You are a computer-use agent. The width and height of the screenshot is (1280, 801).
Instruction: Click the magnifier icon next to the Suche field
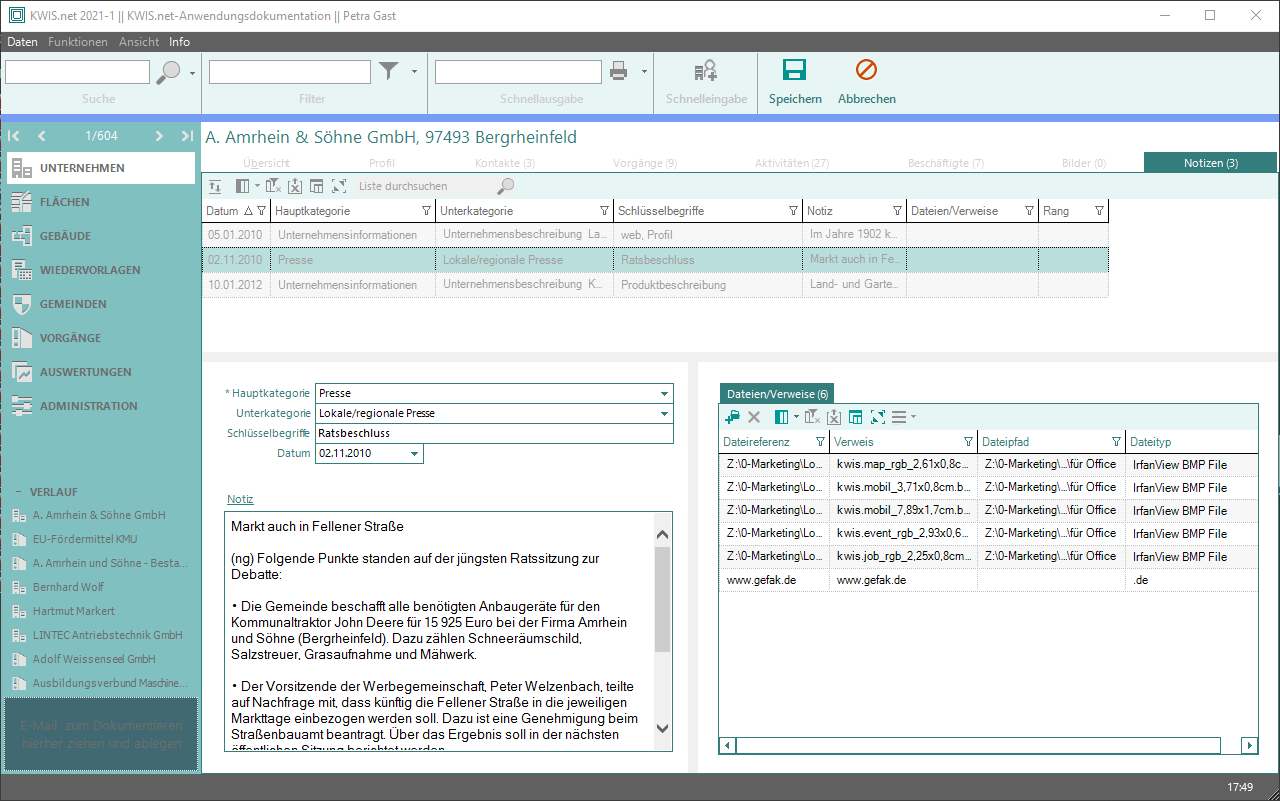click(169, 72)
